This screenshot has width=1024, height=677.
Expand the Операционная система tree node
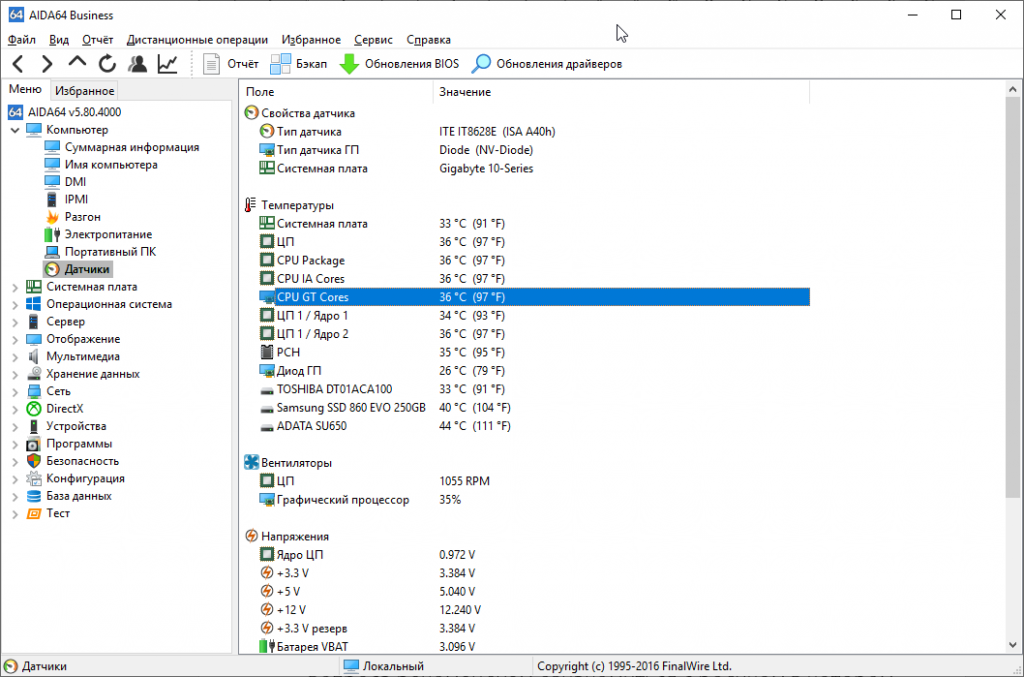tap(15, 304)
